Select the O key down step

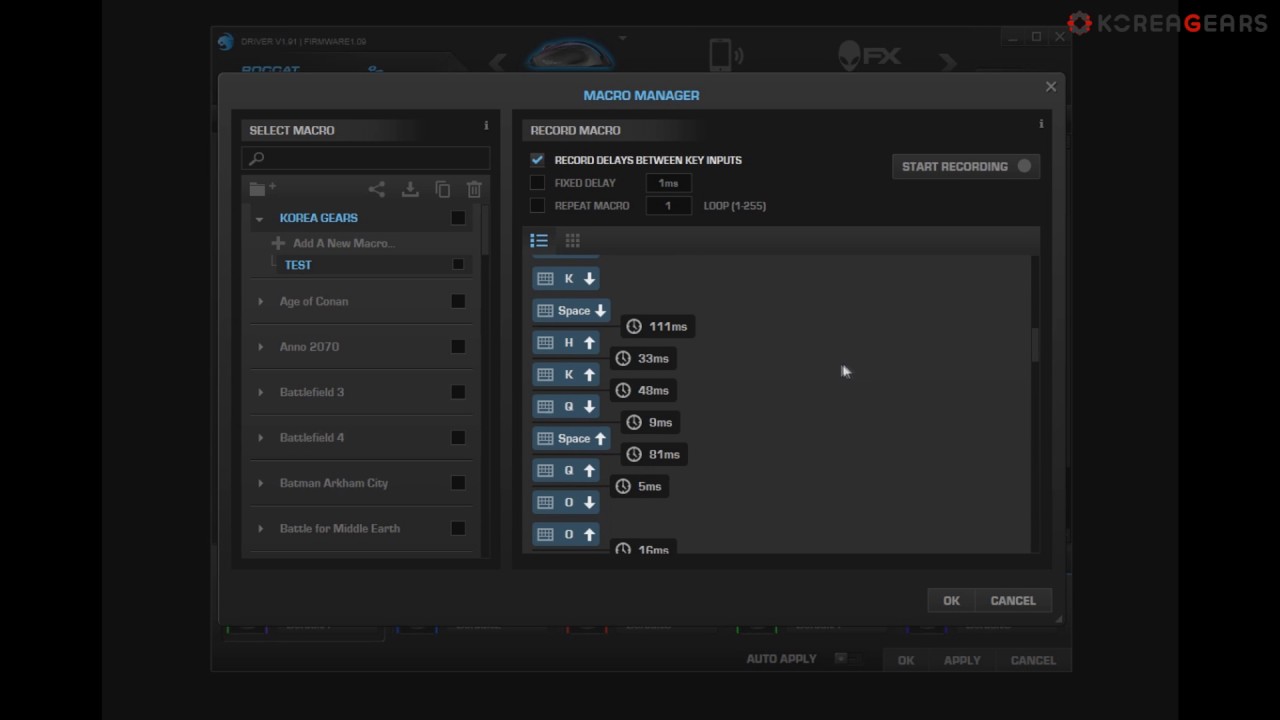(566, 503)
